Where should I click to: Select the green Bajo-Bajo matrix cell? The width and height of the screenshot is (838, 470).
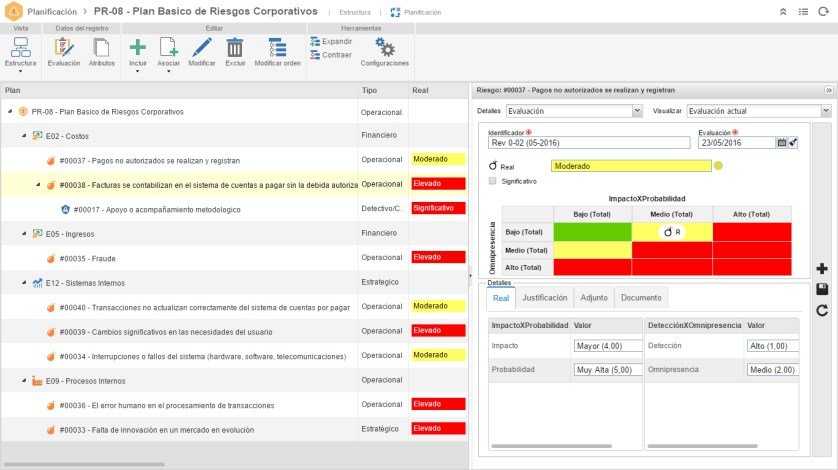click(592, 232)
